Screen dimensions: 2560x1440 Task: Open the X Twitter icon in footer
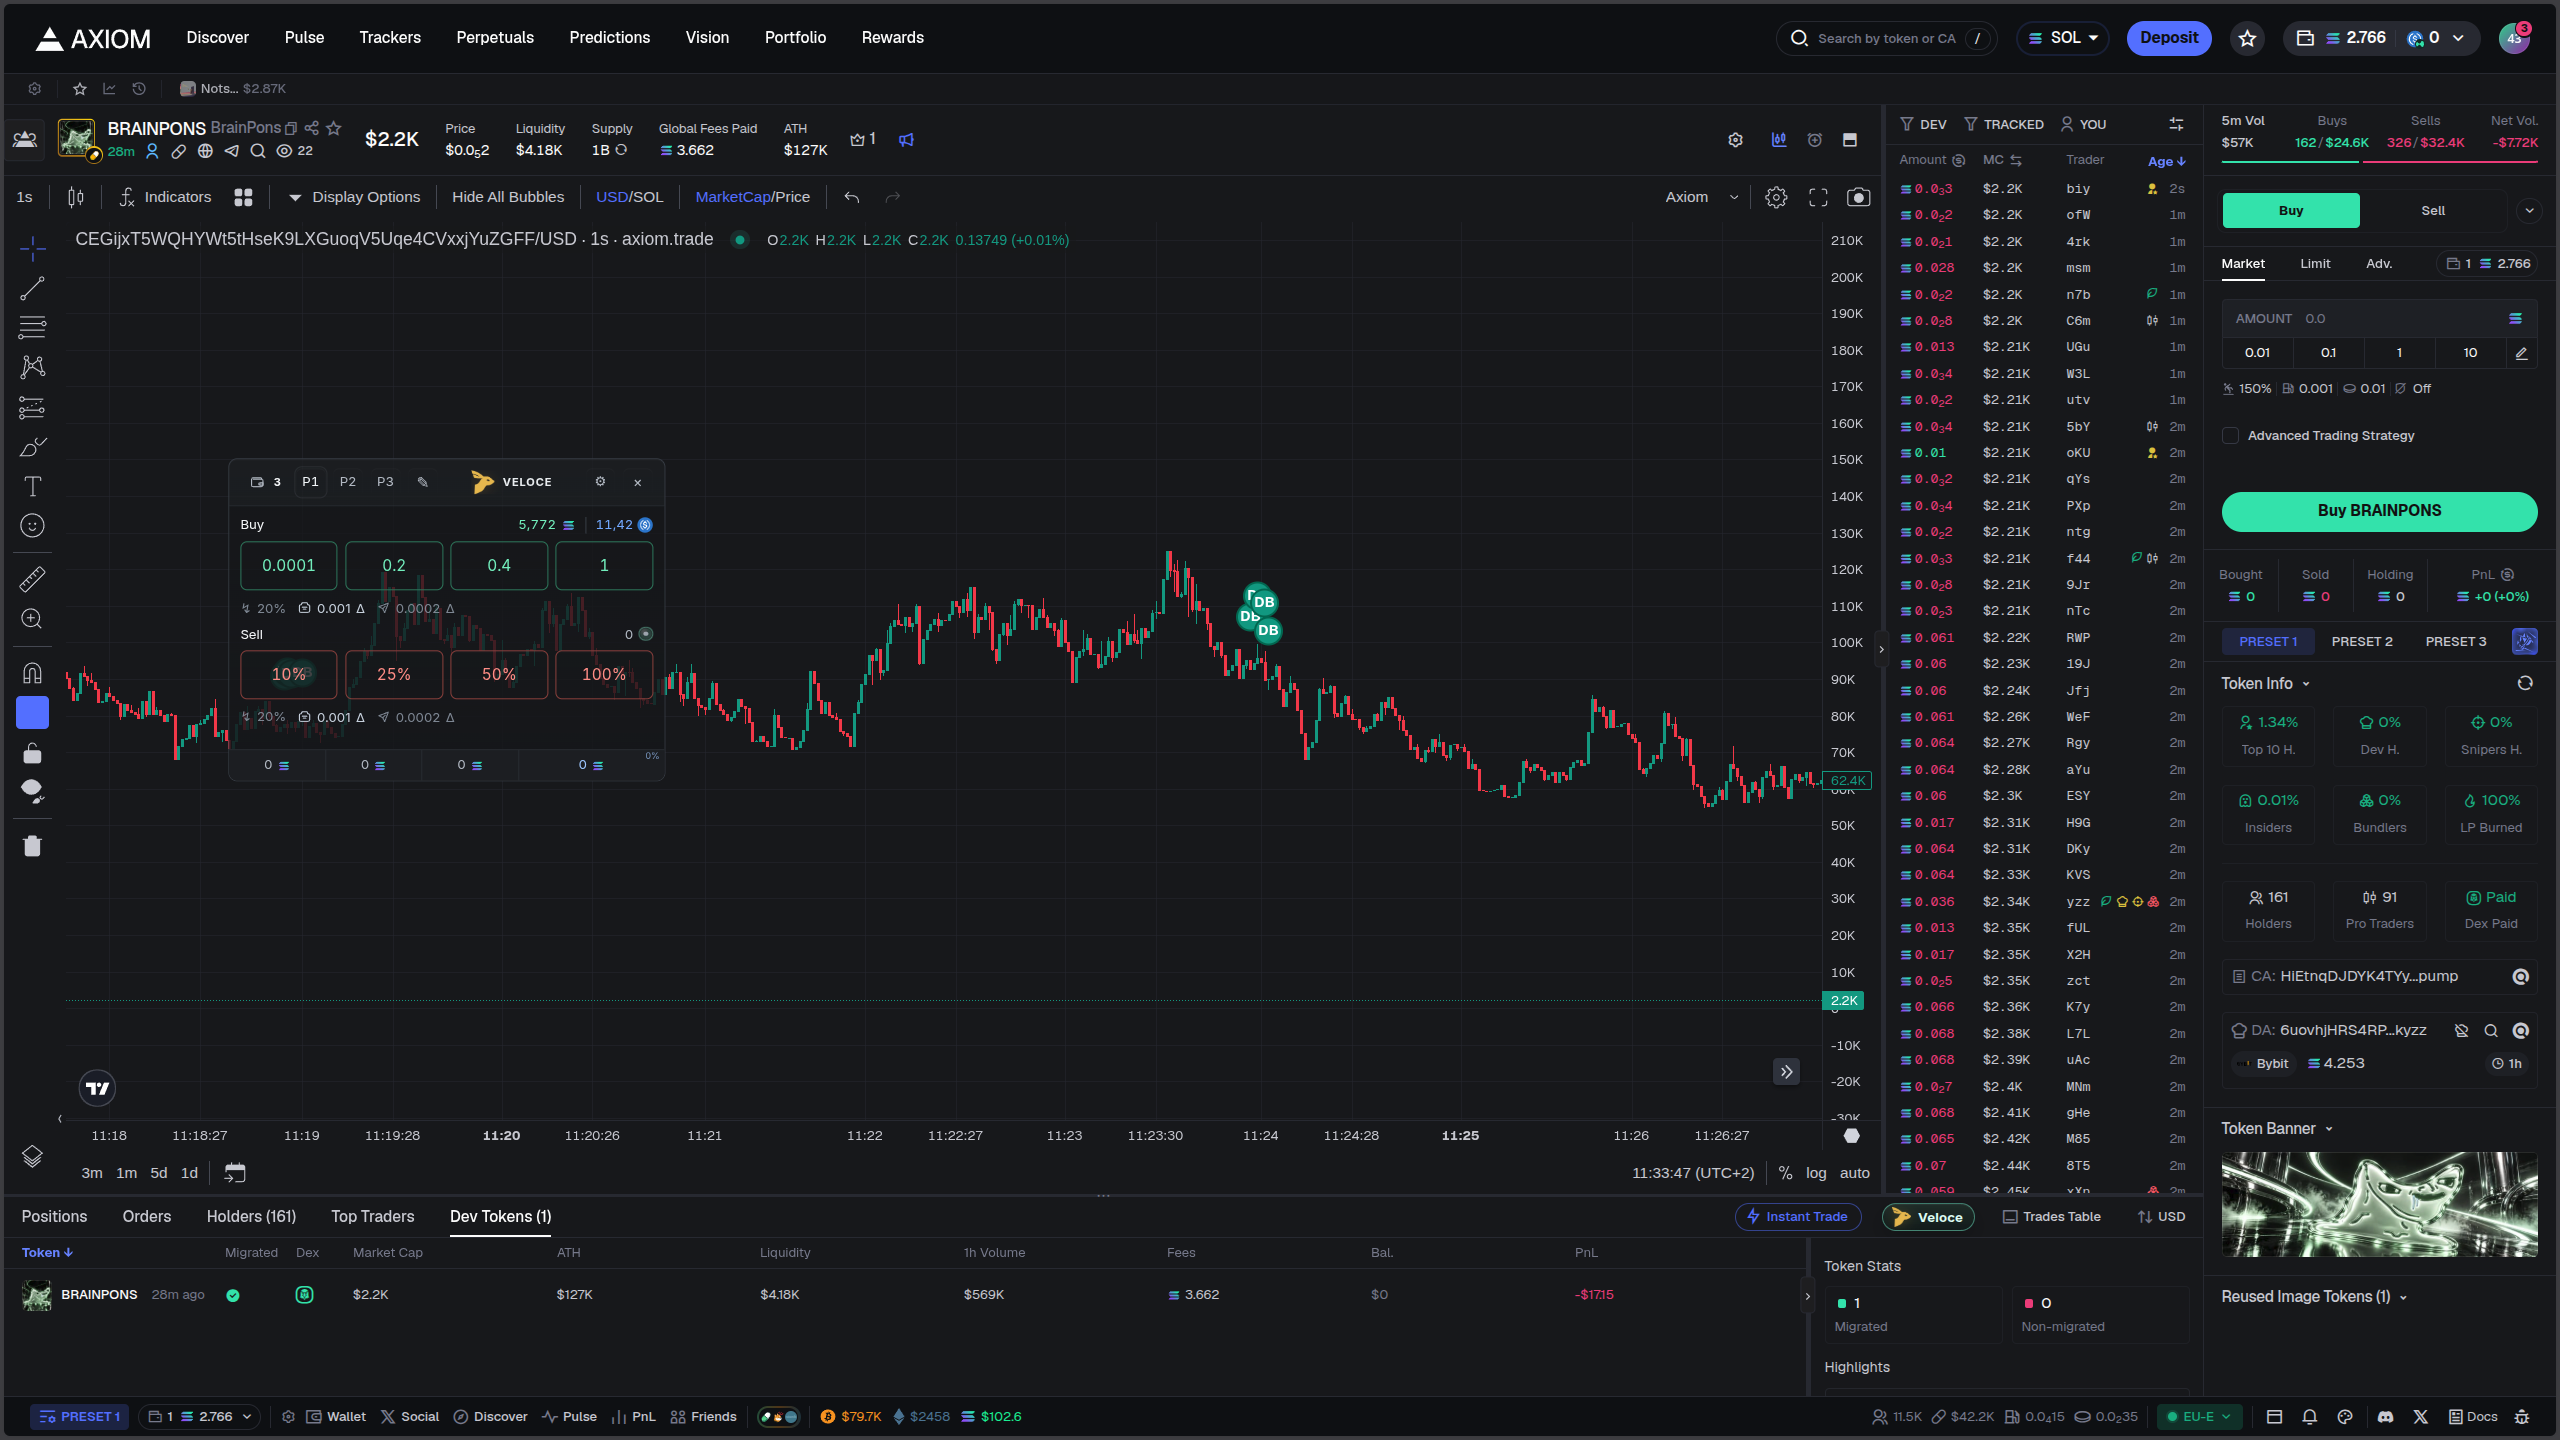pyautogui.click(x=2421, y=1416)
